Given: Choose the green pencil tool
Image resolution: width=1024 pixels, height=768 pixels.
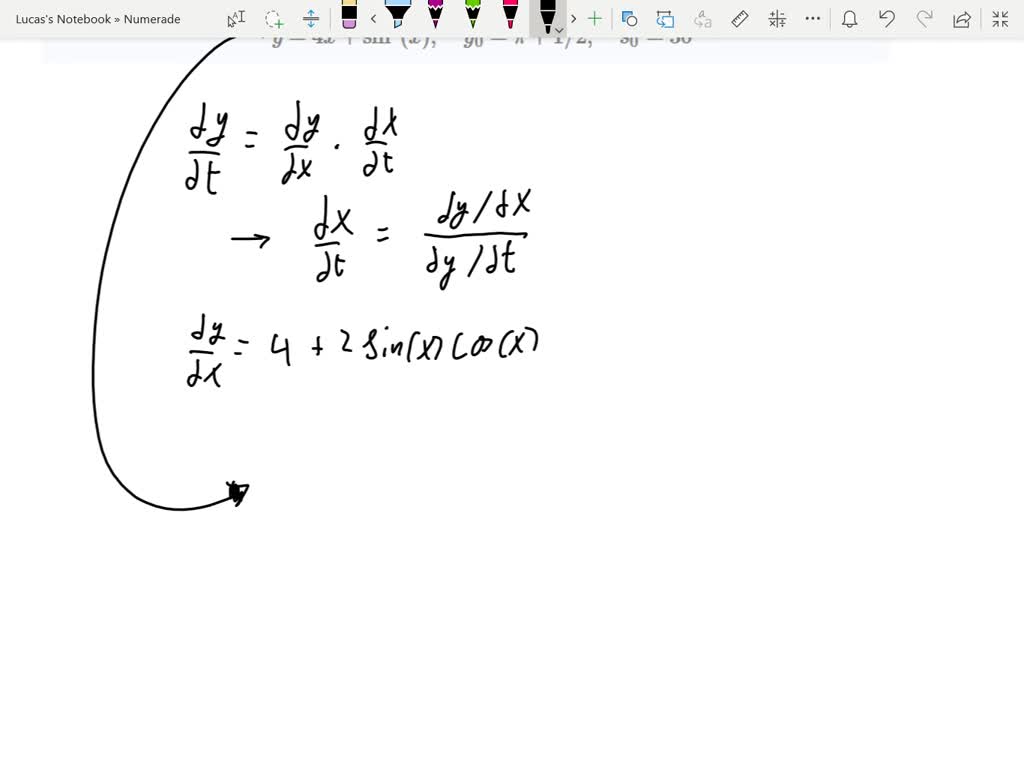Looking at the screenshot, I should tap(472, 17).
